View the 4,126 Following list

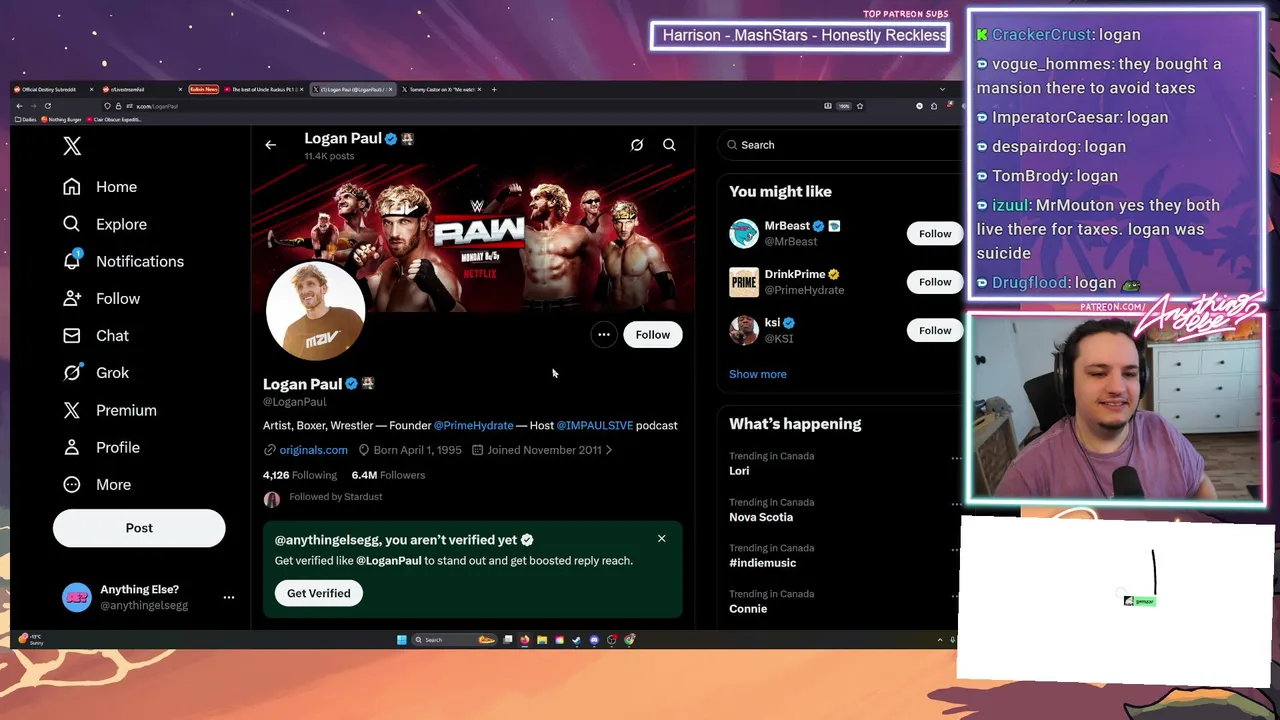(x=300, y=475)
